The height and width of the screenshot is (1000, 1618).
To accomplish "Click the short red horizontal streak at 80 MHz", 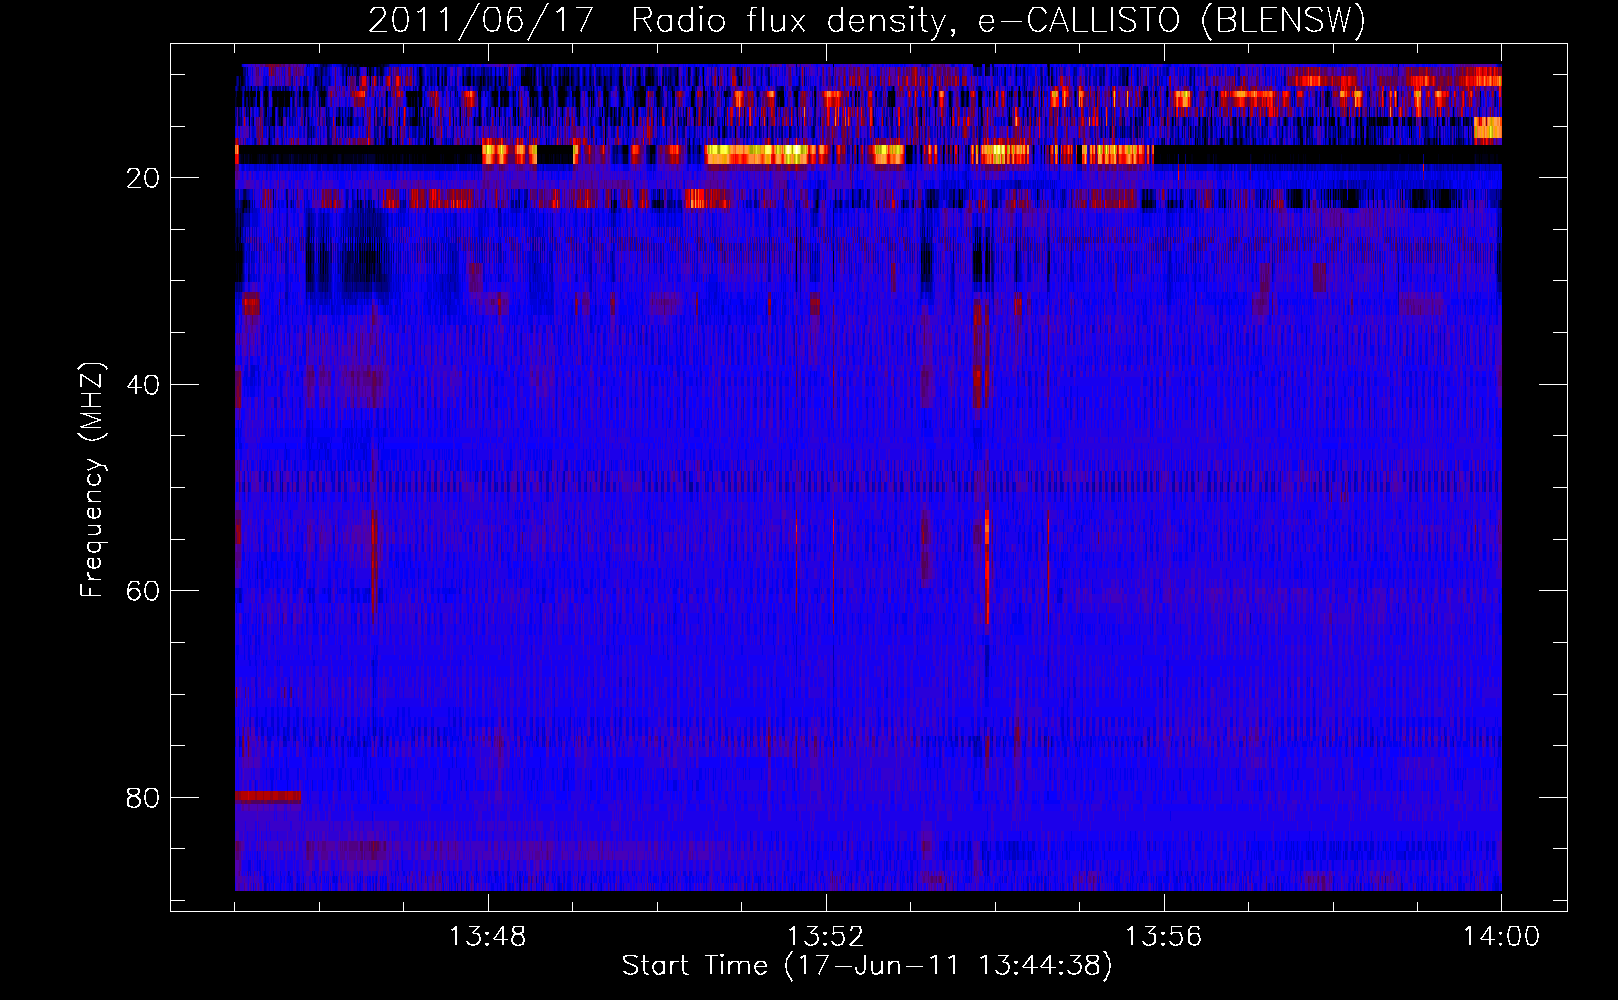I will click(x=268, y=797).
